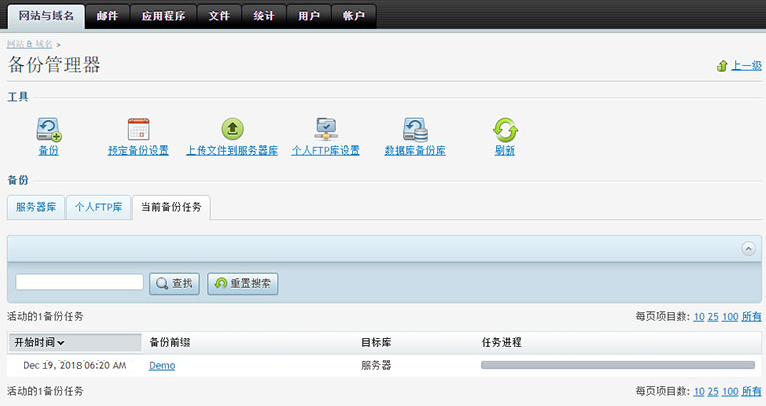Set items per page to 10 below table
This screenshot has height=406, width=766.
click(699, 391)
